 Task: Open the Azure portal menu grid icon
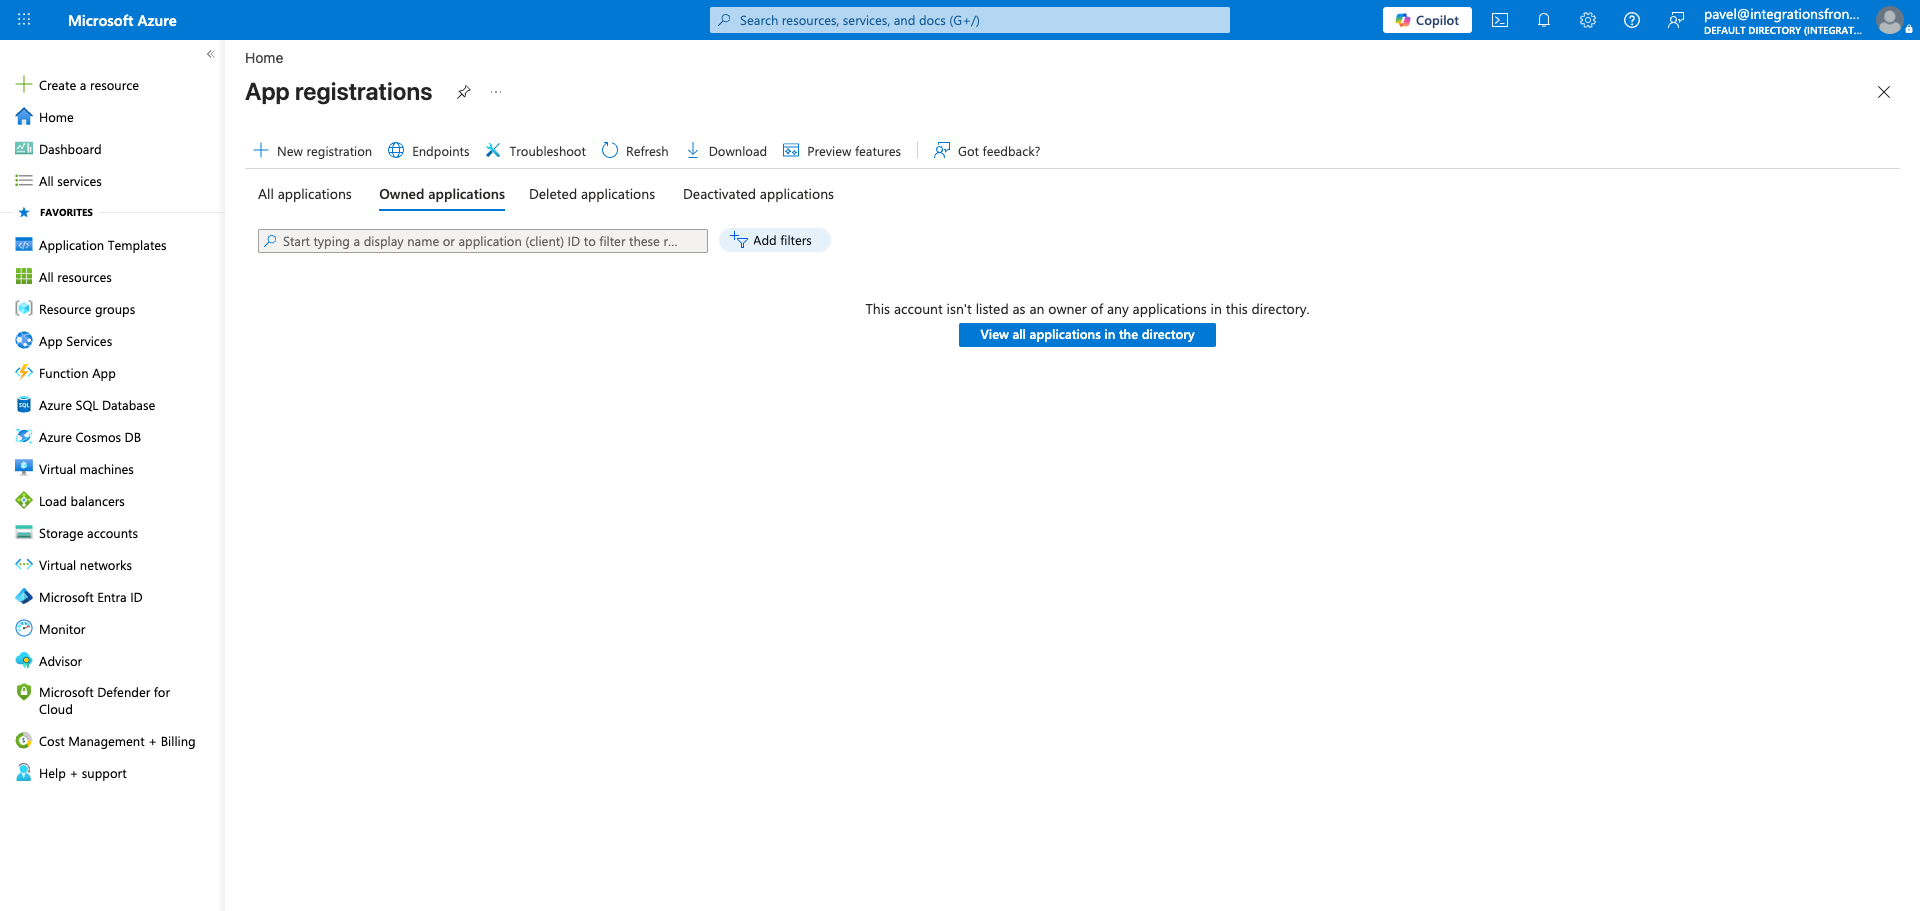24,20
